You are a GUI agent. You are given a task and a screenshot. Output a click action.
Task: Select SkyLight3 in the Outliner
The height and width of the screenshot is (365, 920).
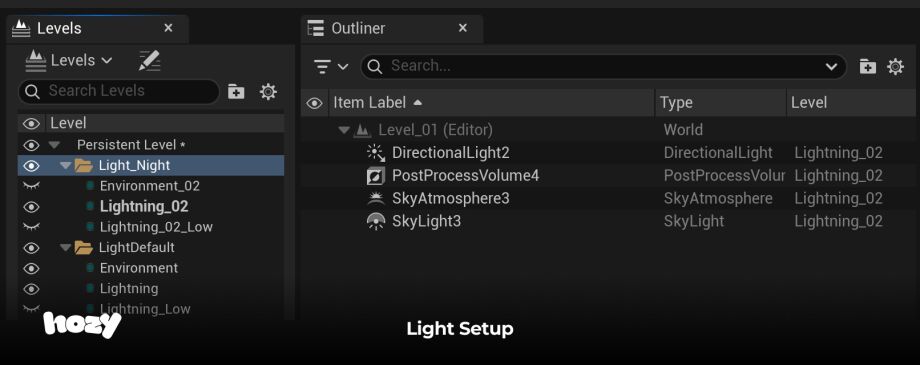coord(427,222)
